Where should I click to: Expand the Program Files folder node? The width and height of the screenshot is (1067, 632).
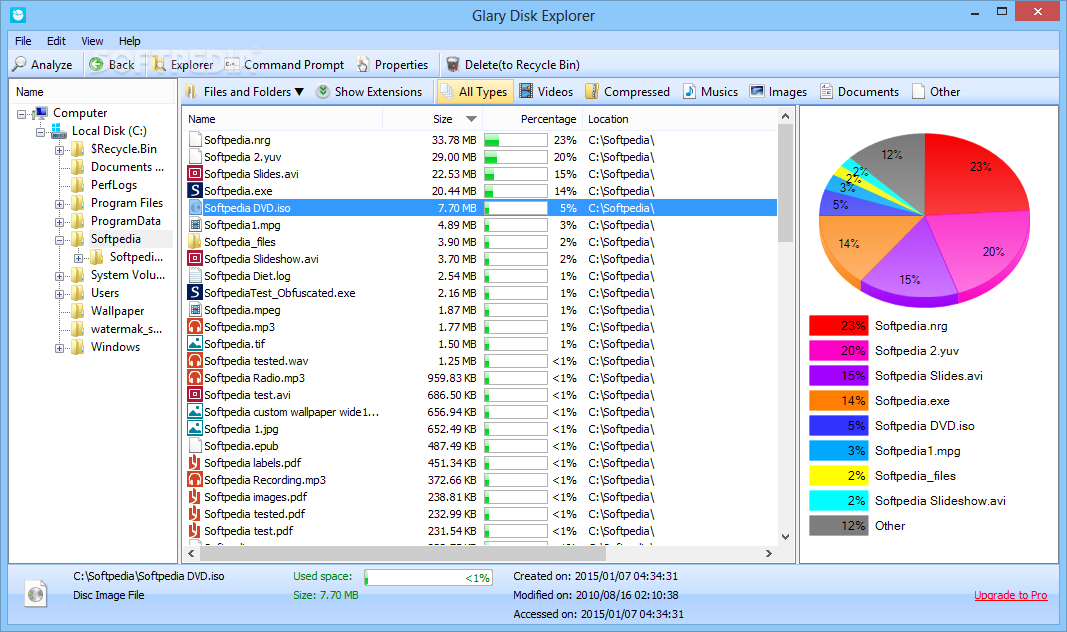59,204
